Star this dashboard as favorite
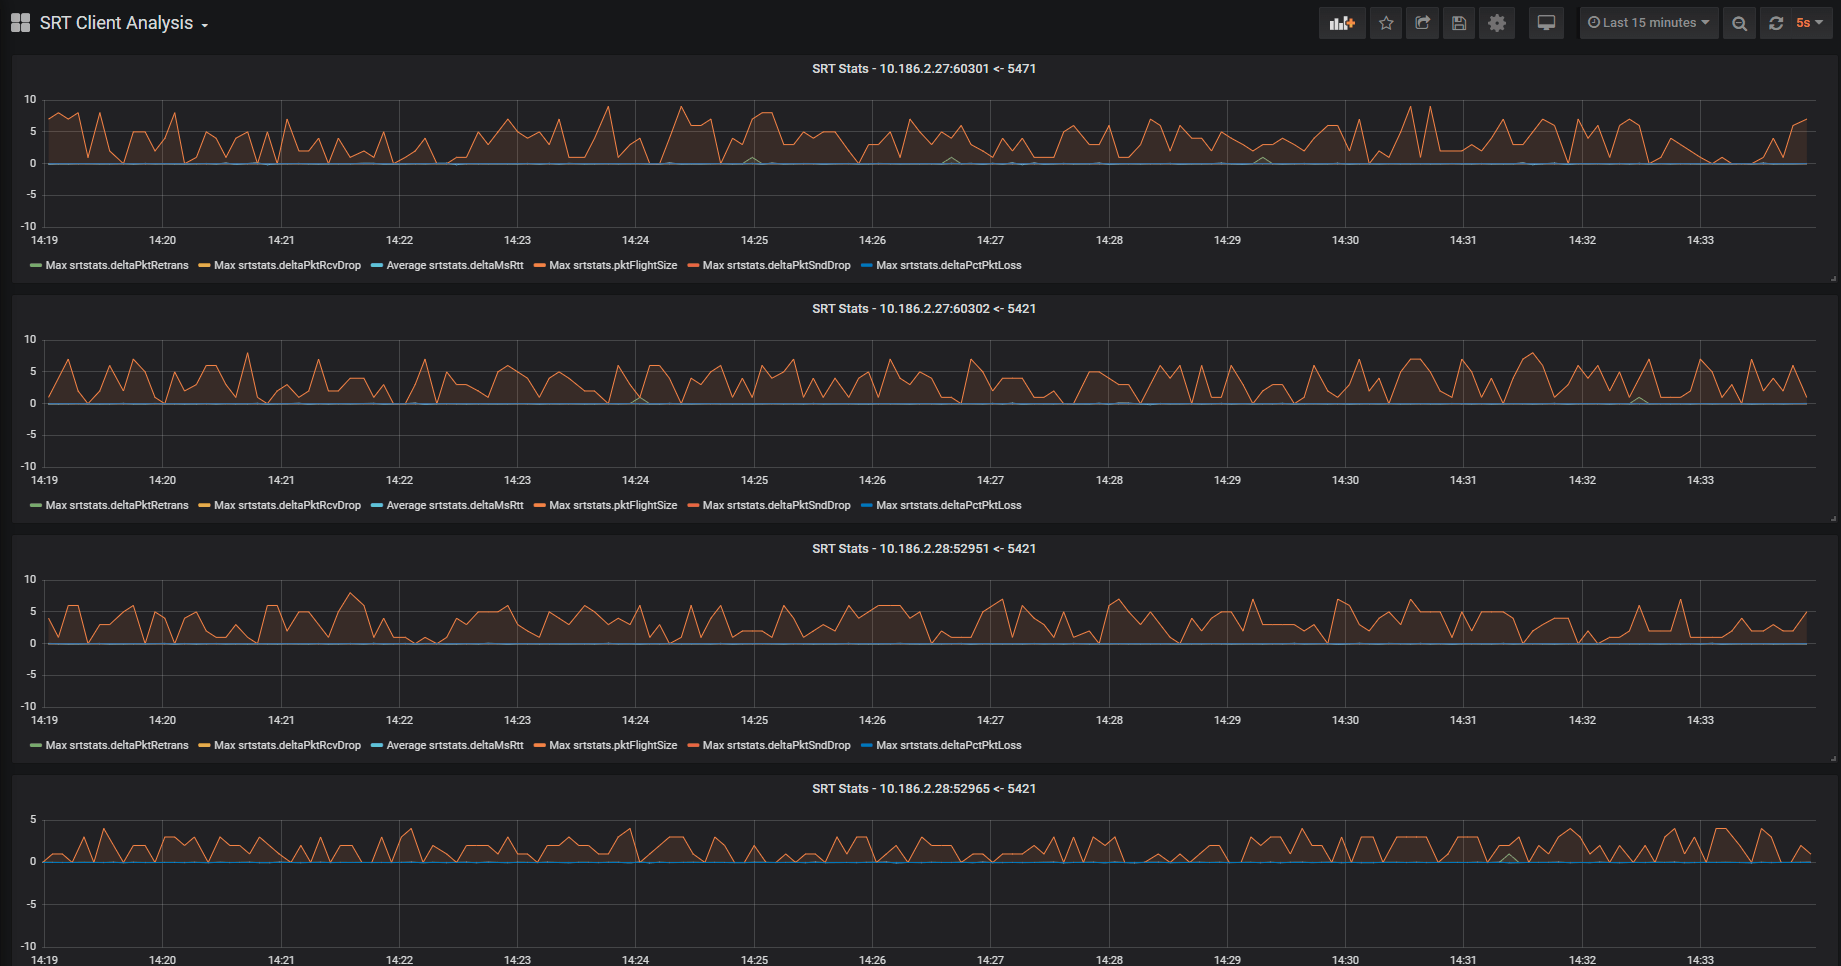1841x966 pixels. (1386, 23)
